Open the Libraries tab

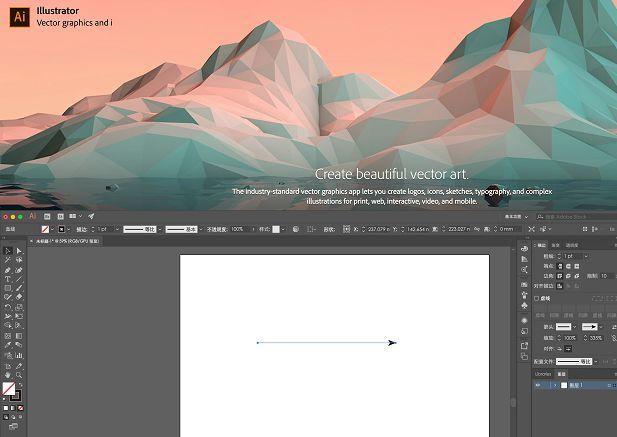[543, 374]
